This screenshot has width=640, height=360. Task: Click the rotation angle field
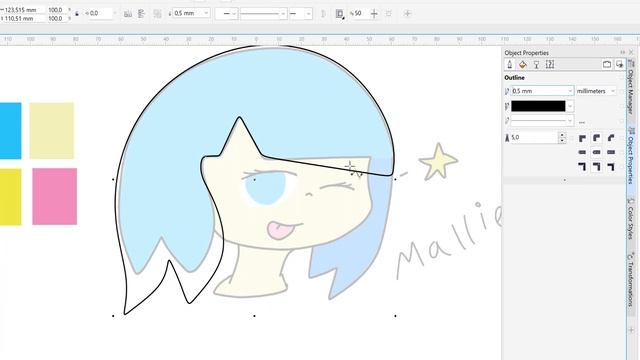click(x=100, y=13)
